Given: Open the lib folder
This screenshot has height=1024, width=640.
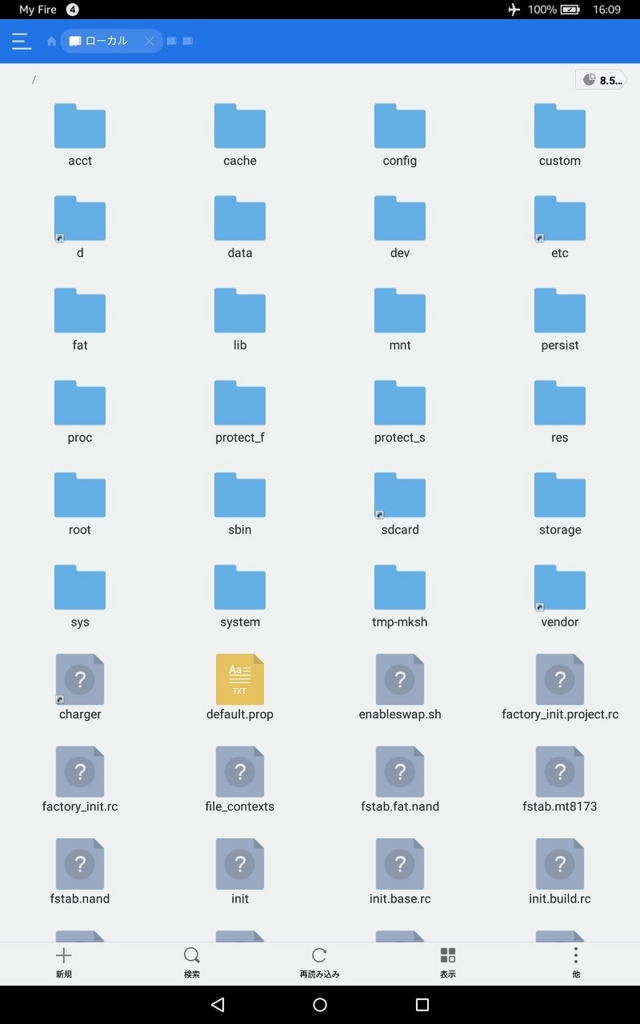Looking at the screenshot, I should (240, 320).
